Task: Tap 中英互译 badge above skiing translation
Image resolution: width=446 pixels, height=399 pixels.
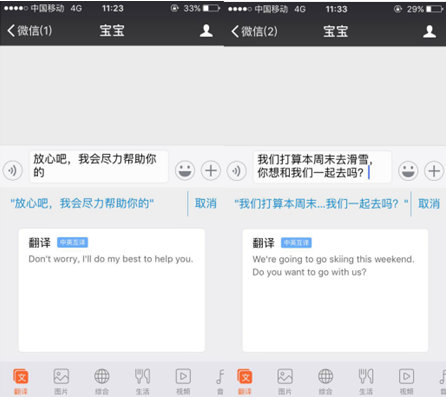Action: tap(296, 243)
